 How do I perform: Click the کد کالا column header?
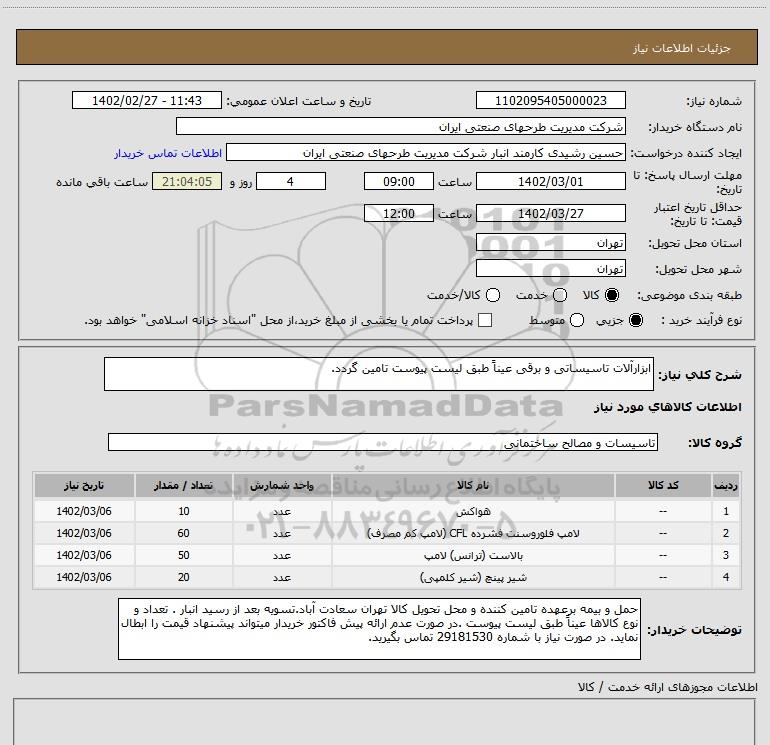663,485
